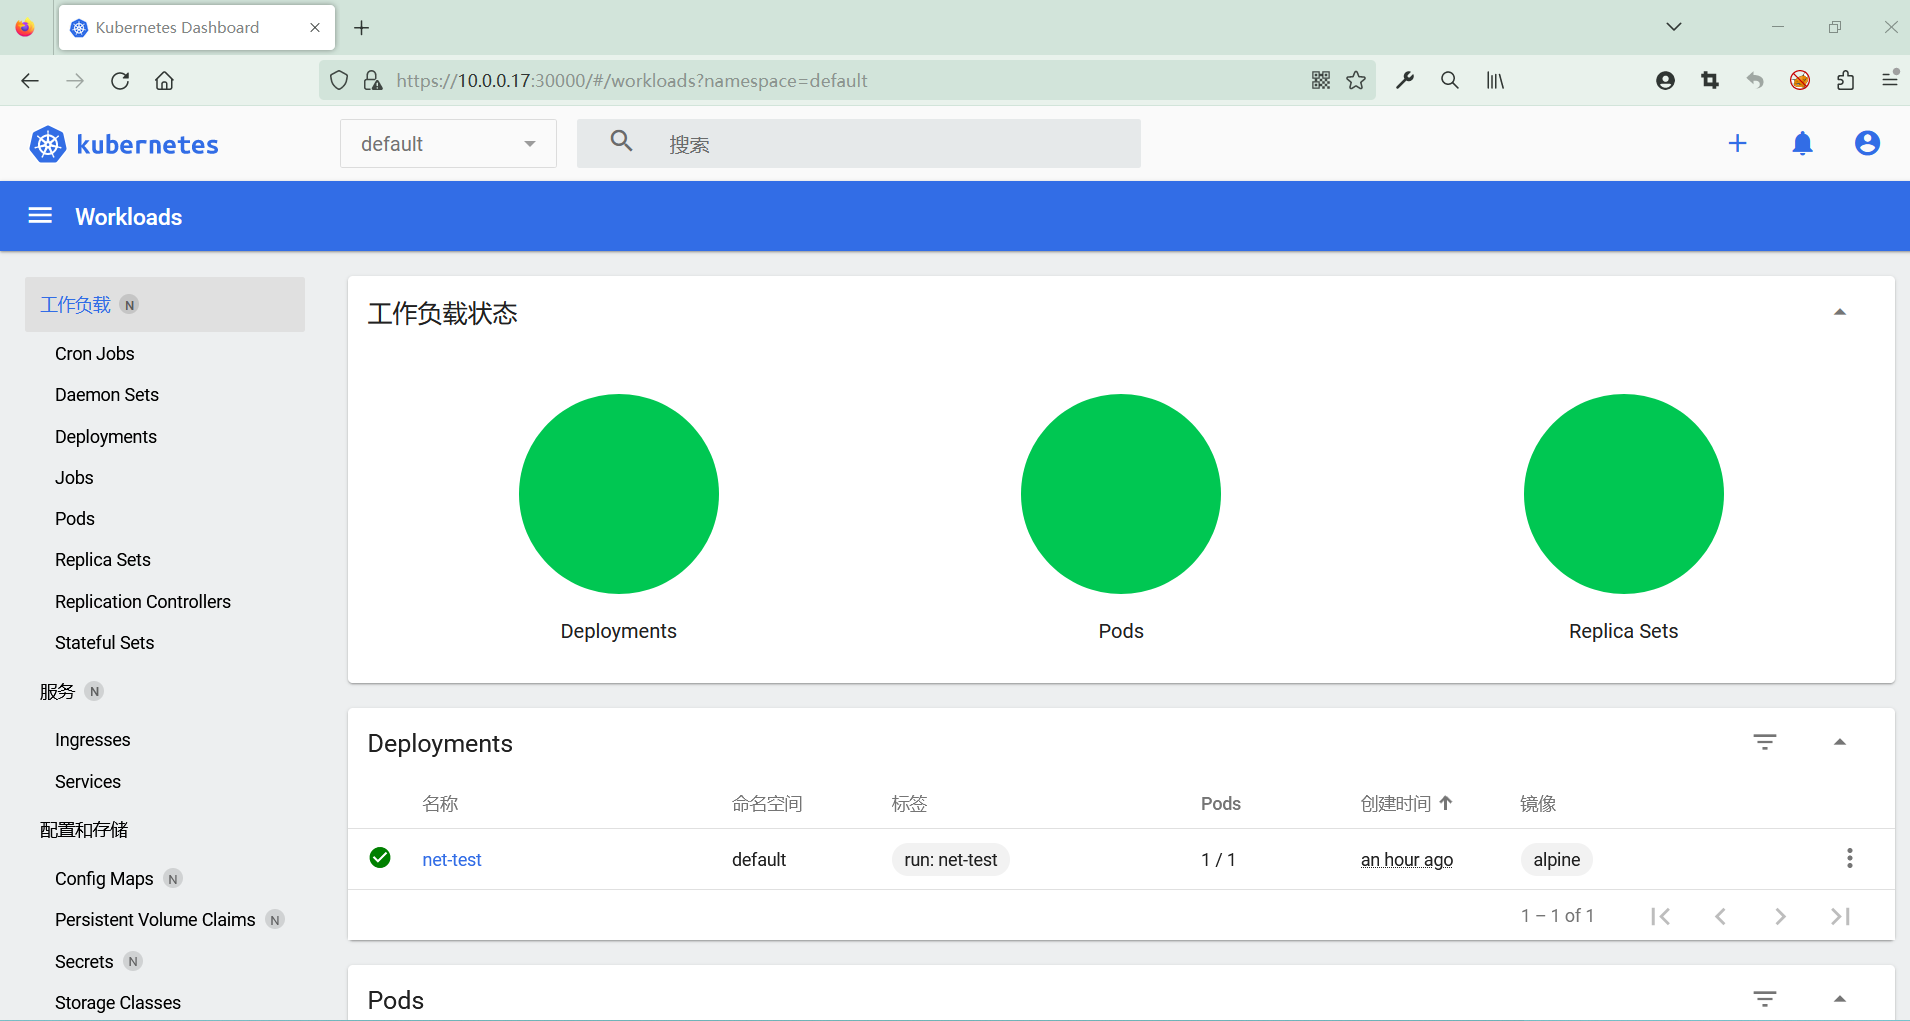This screenshot has height=1021, width=1910.
Task: Open the net-test deployment link
Action: [452, 859]
